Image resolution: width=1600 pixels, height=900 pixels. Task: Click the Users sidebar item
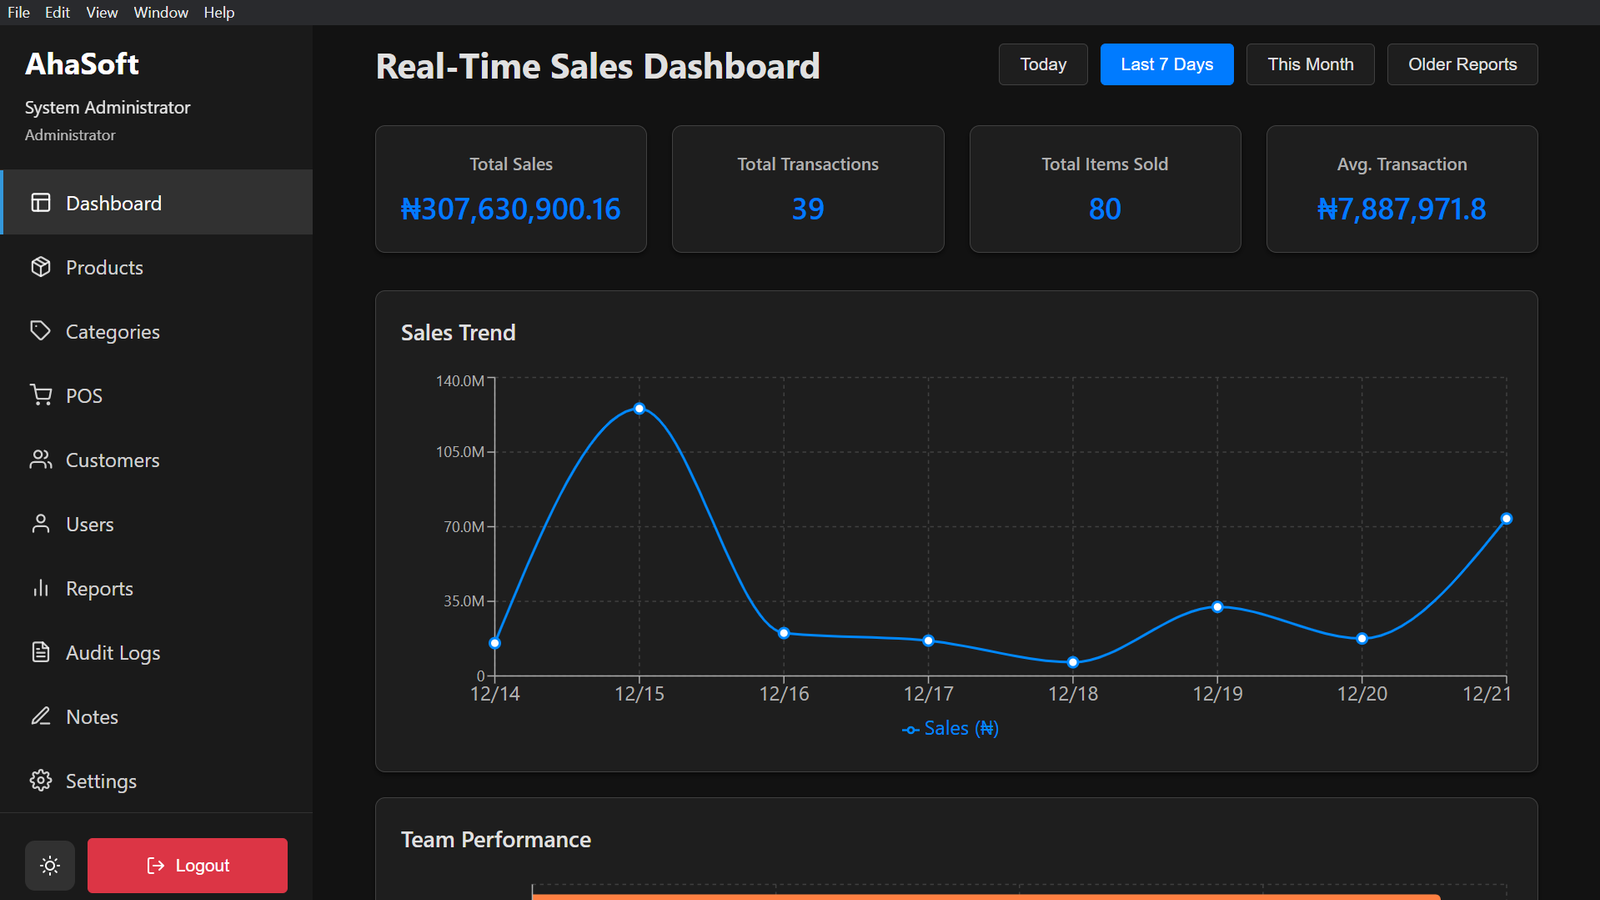click(x=89, y=523)
